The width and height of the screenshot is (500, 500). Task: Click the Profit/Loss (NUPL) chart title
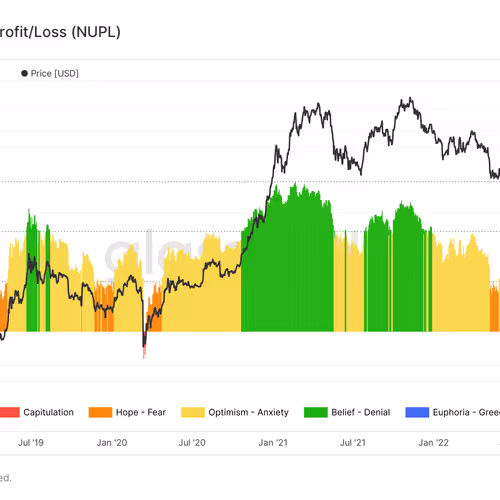pyautogui.click(x=60, y=32)
